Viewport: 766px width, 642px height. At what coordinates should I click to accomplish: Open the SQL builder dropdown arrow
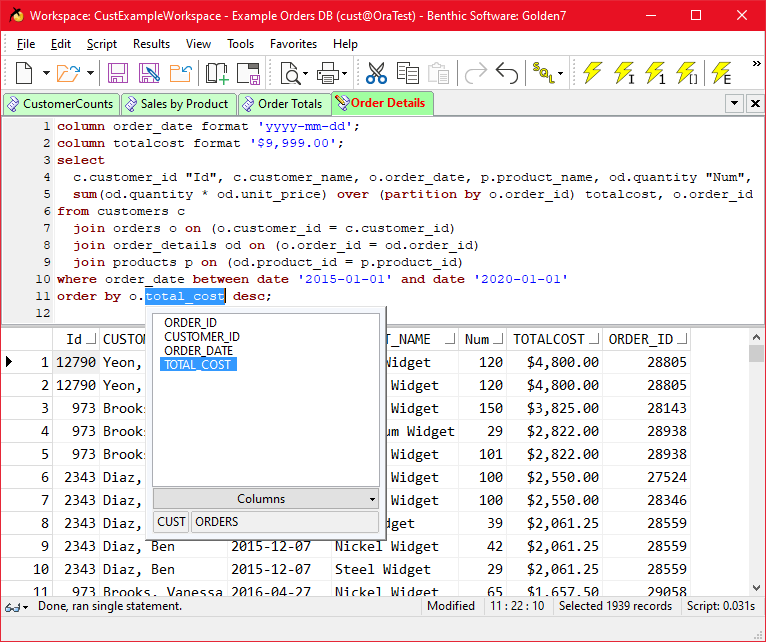(x=560, y=73)
